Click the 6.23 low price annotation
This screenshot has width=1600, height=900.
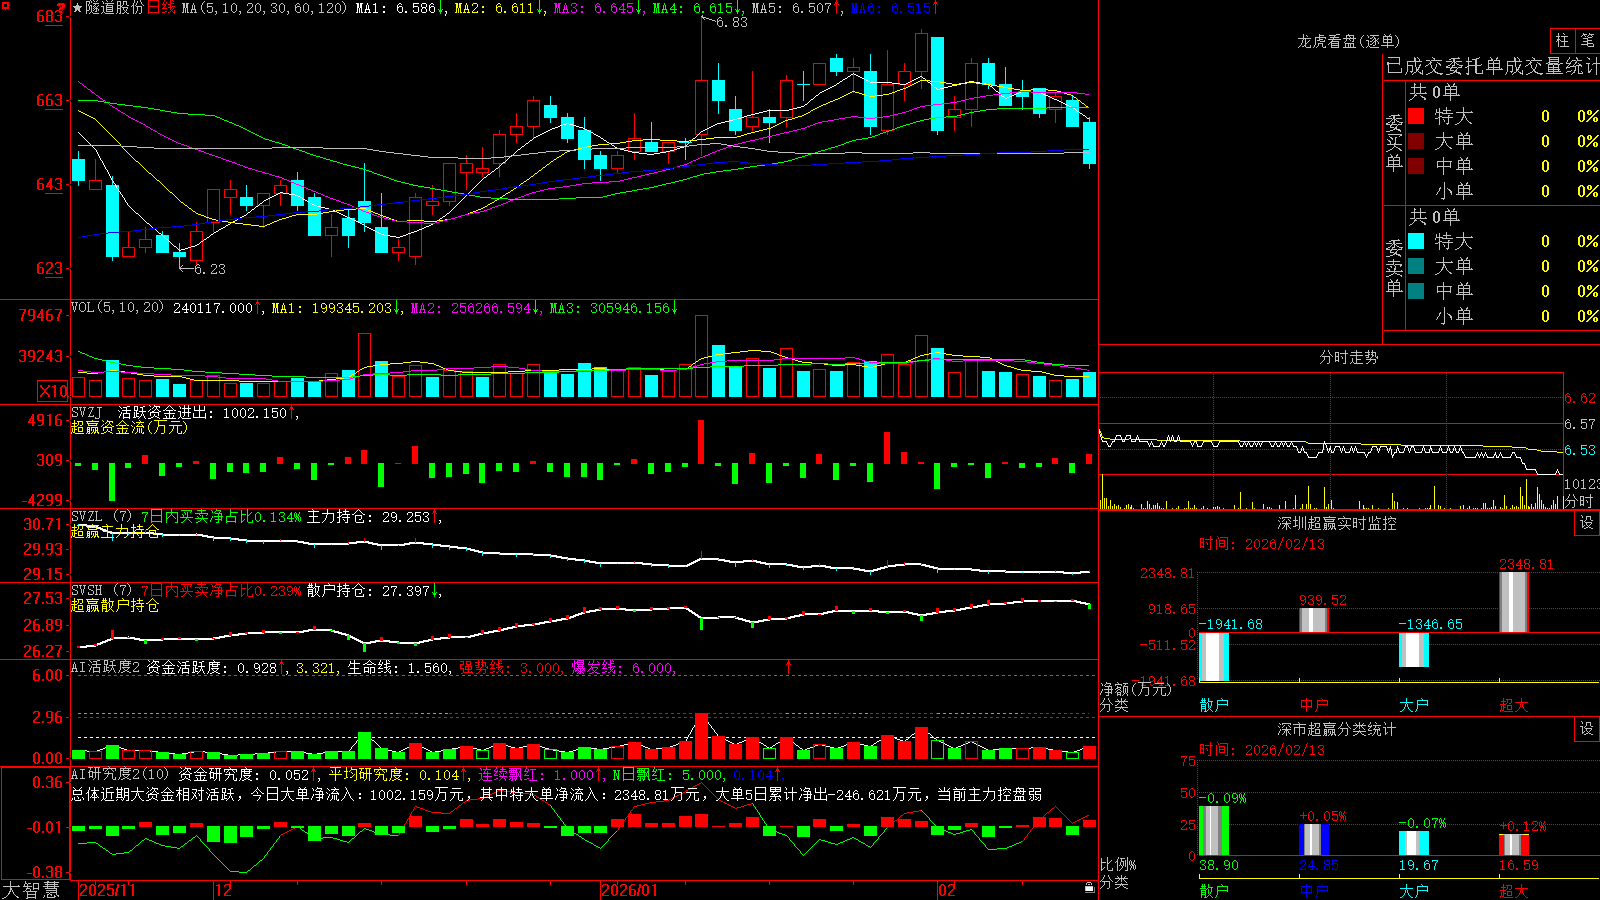pyautogui.click(x=210, y=269)
